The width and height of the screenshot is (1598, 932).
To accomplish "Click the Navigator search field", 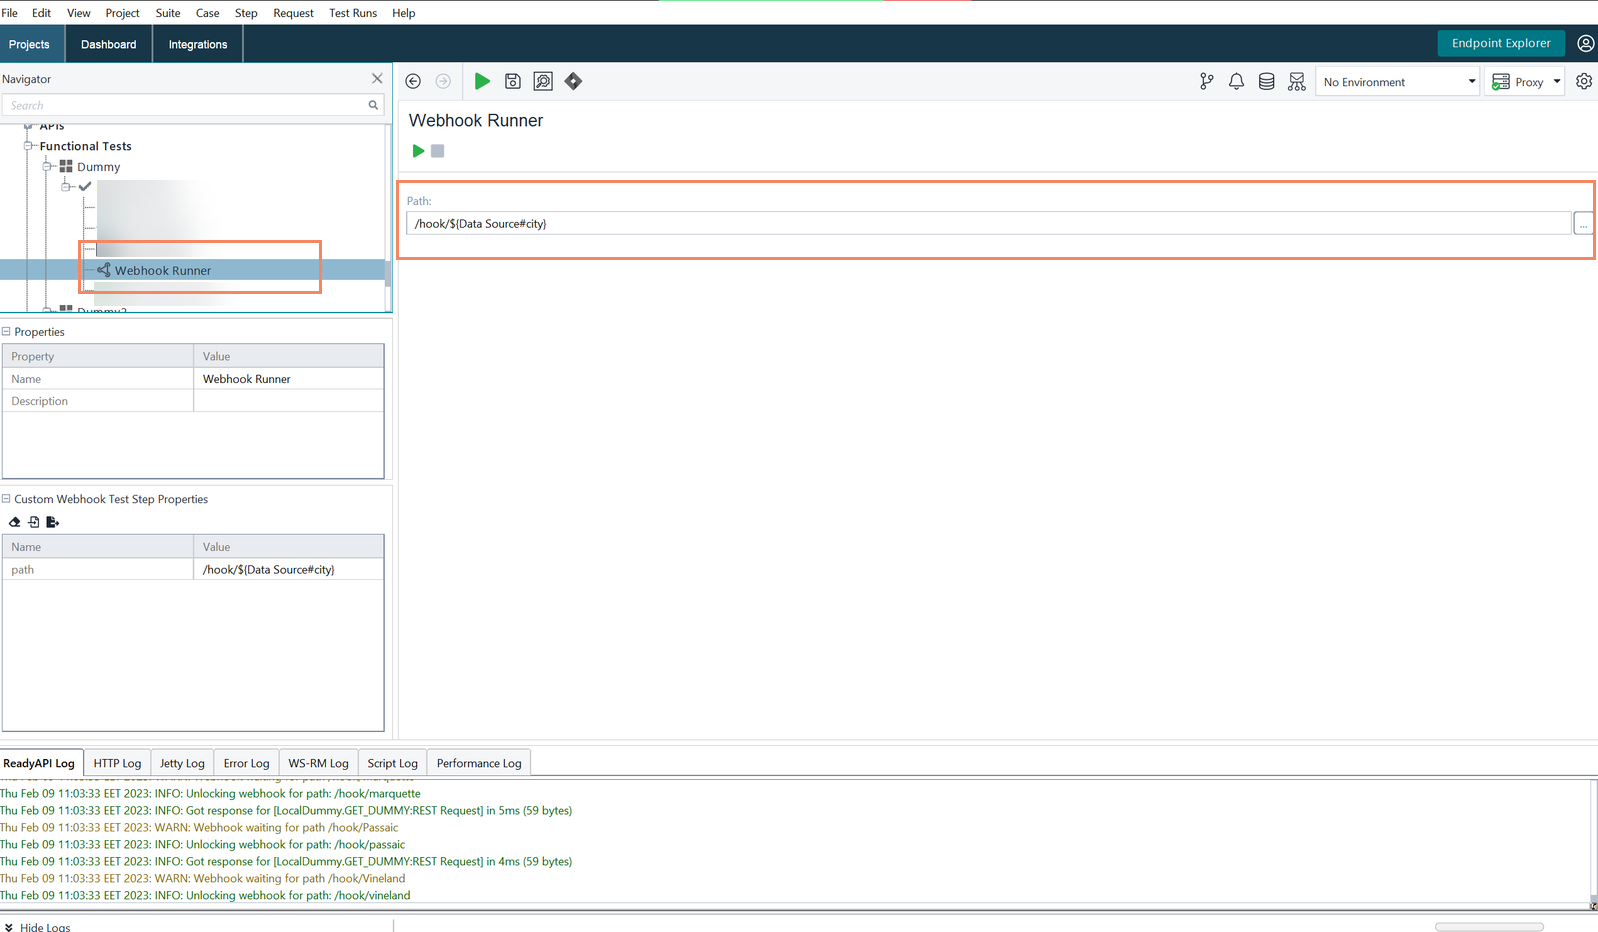I will pyautogui.click(x=192, y=105).
